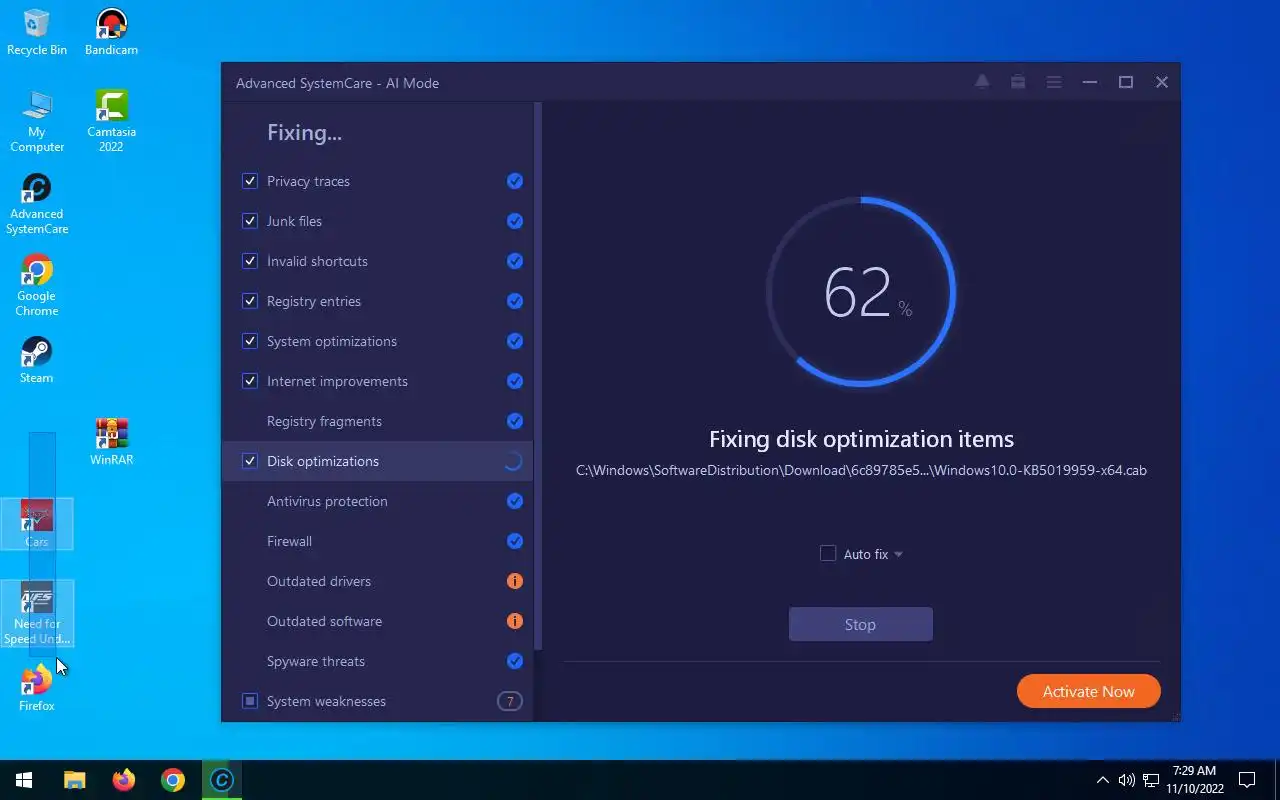Launch Google Chrome from the taskbar
The image size is (1280, 800).
coord(173,780)
